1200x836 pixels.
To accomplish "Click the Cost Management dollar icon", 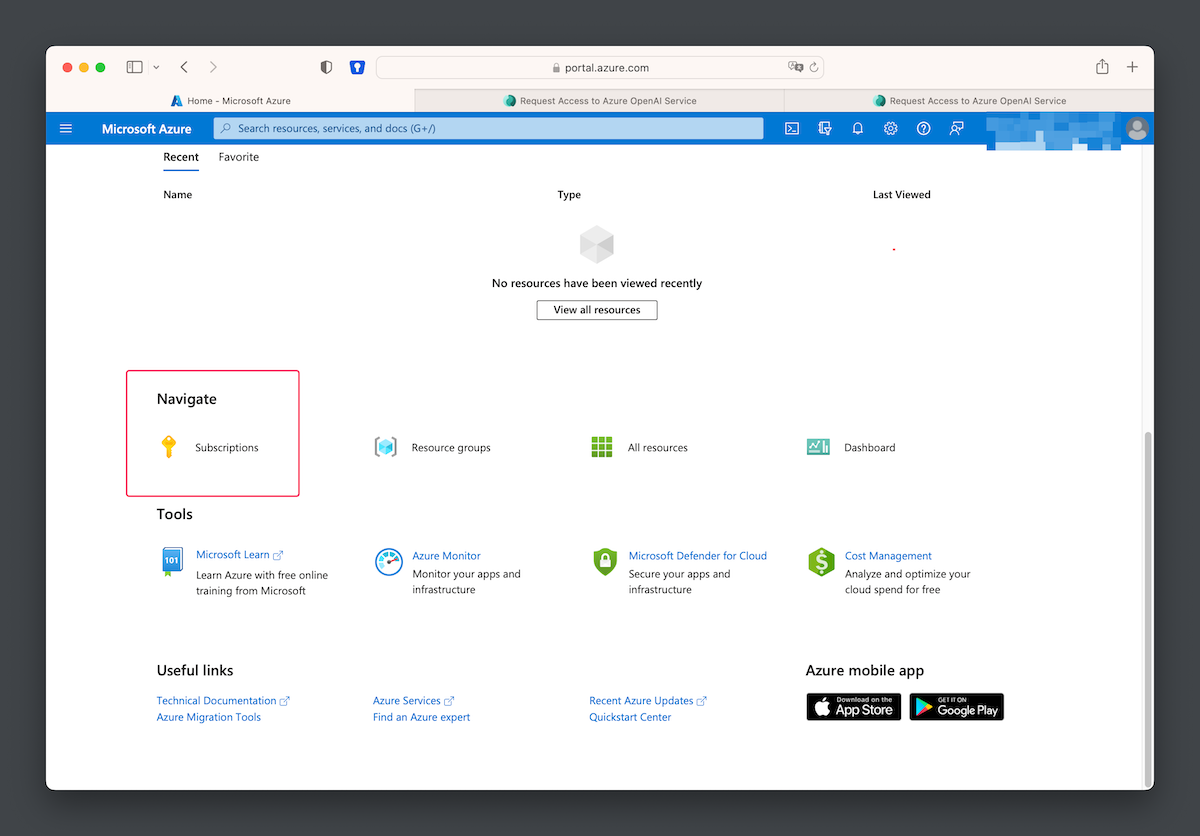I will point(821,561).
